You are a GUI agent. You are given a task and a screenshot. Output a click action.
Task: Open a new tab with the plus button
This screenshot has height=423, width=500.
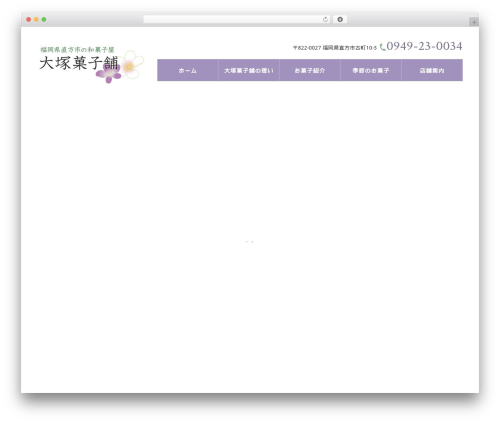[x=474, y=22]
